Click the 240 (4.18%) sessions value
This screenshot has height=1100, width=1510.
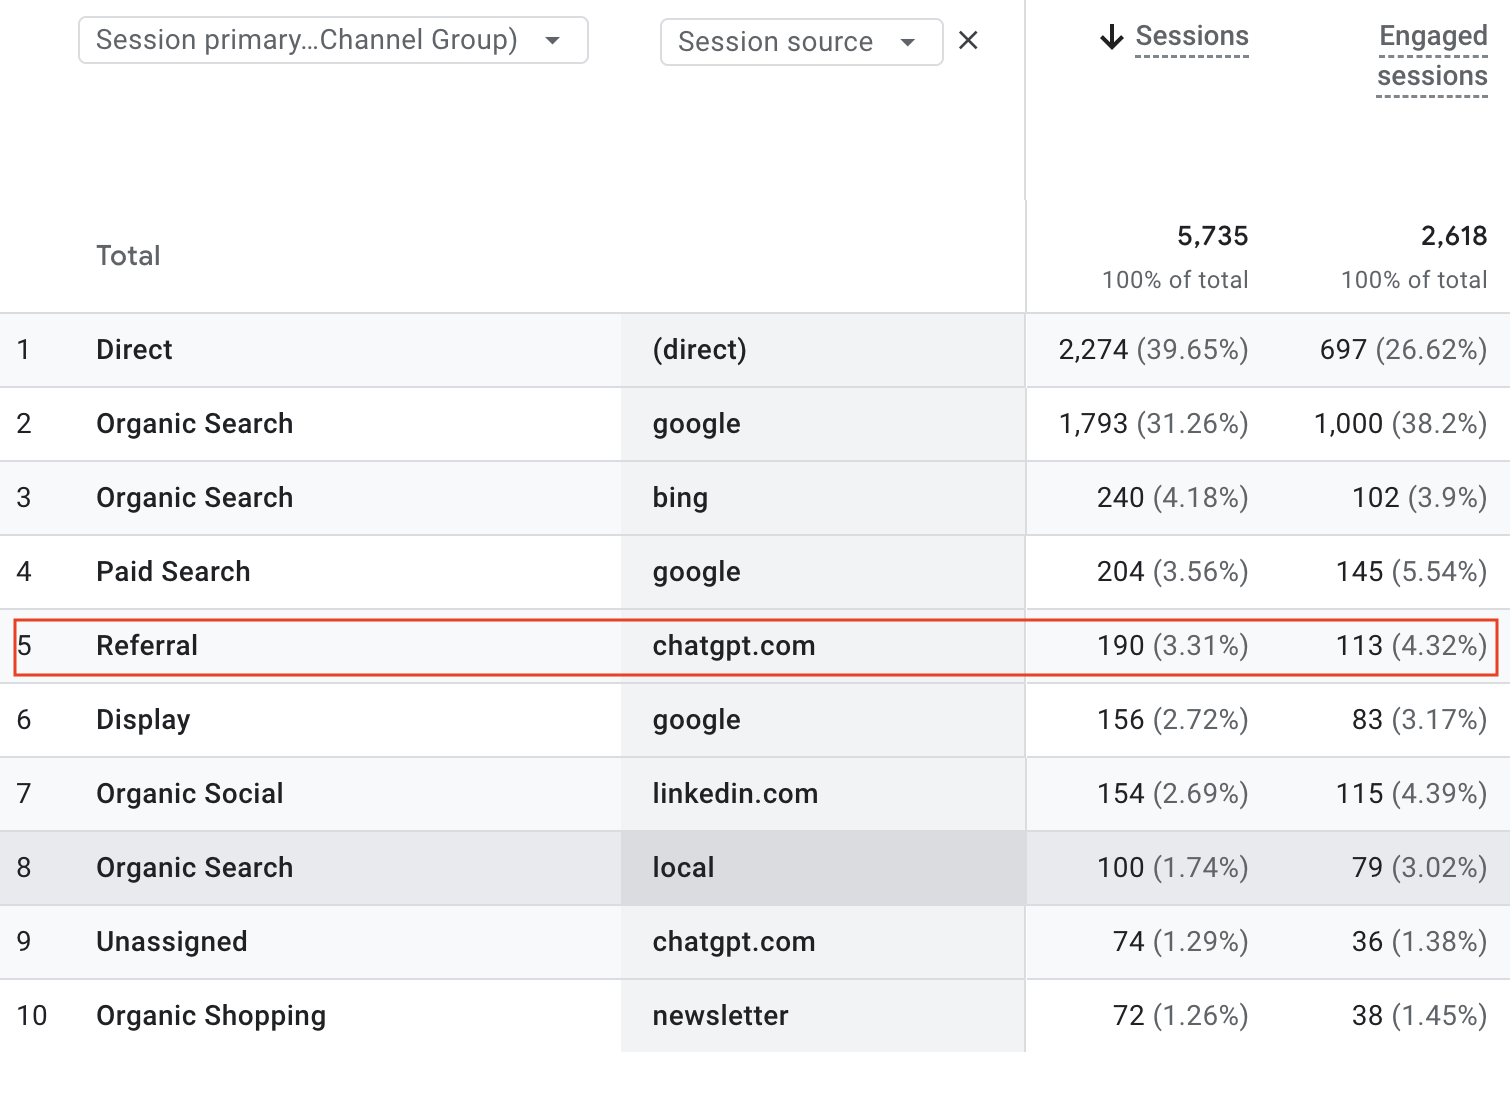pyautogui.click(x=1172, y=498)
